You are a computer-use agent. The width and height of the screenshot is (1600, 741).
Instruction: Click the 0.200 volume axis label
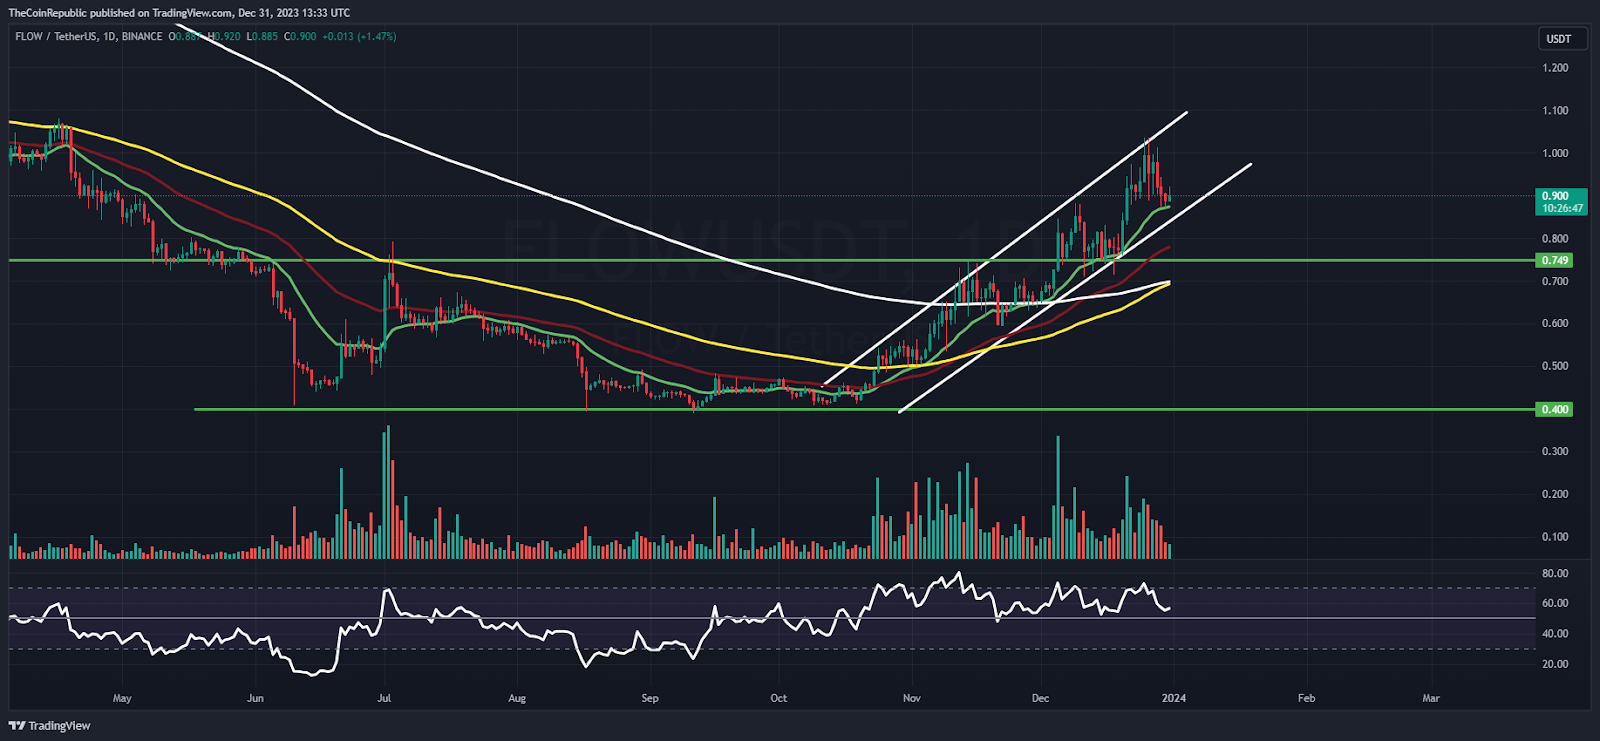pyautogui.click(x=1555, y=494)
